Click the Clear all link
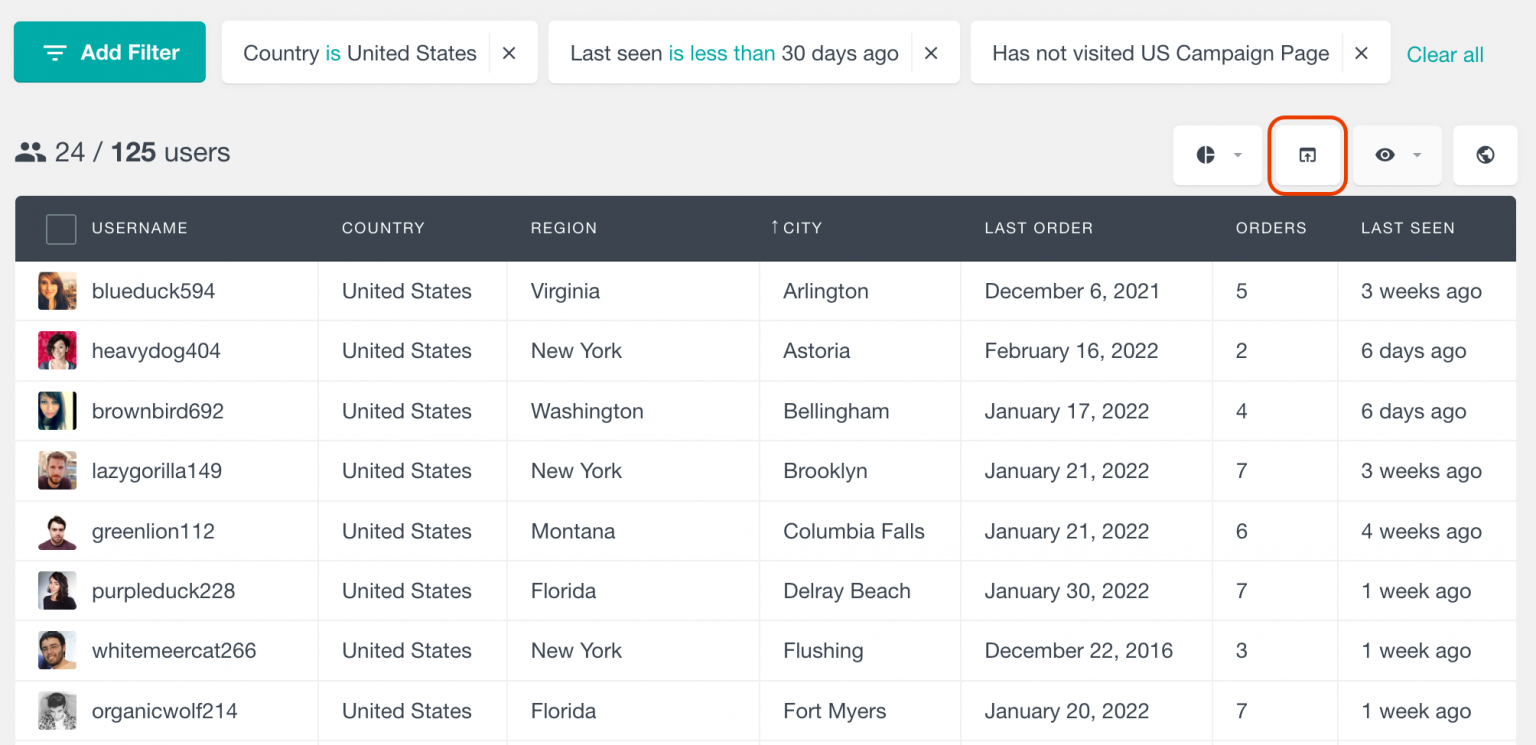 [x=1444, y=54]
